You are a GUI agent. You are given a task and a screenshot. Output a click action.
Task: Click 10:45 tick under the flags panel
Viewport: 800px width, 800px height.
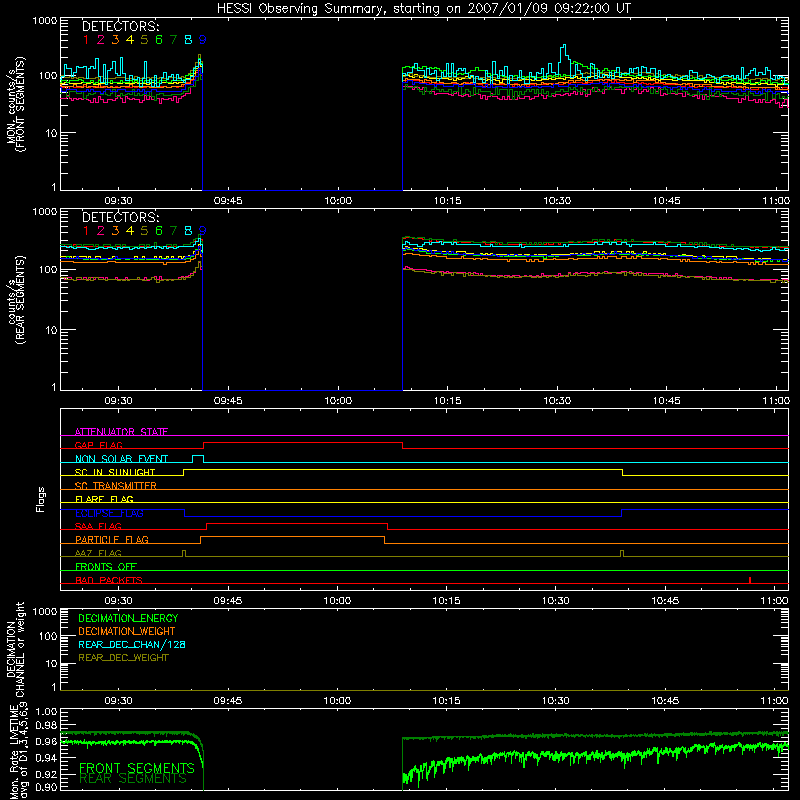click(665, 601)
